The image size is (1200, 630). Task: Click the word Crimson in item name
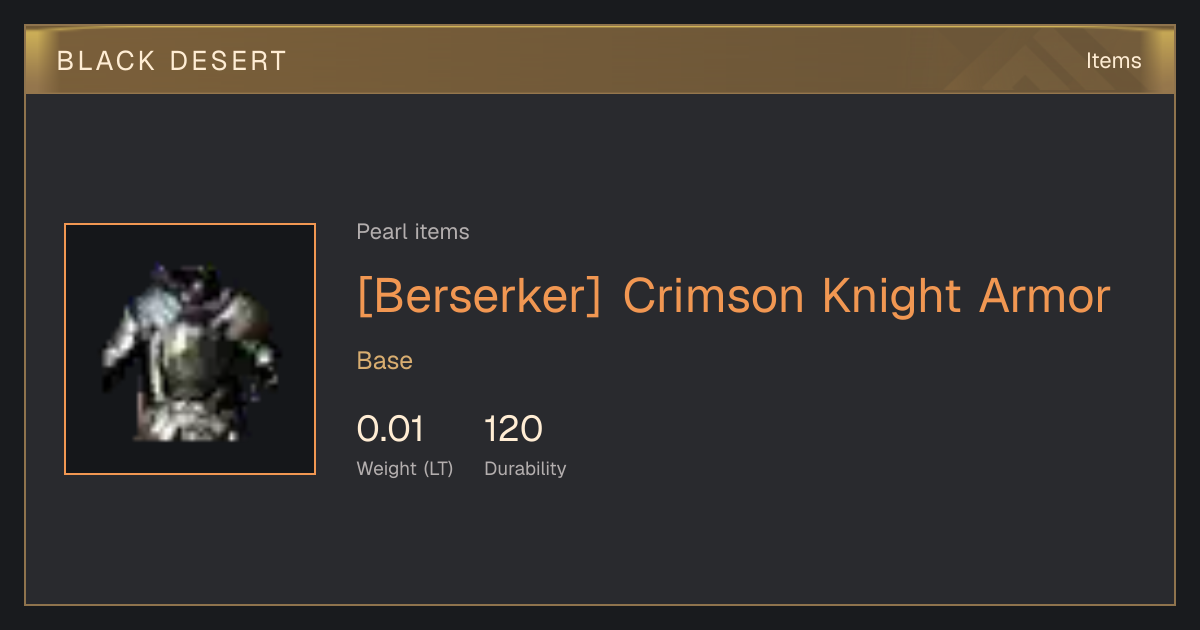[714, 297]
